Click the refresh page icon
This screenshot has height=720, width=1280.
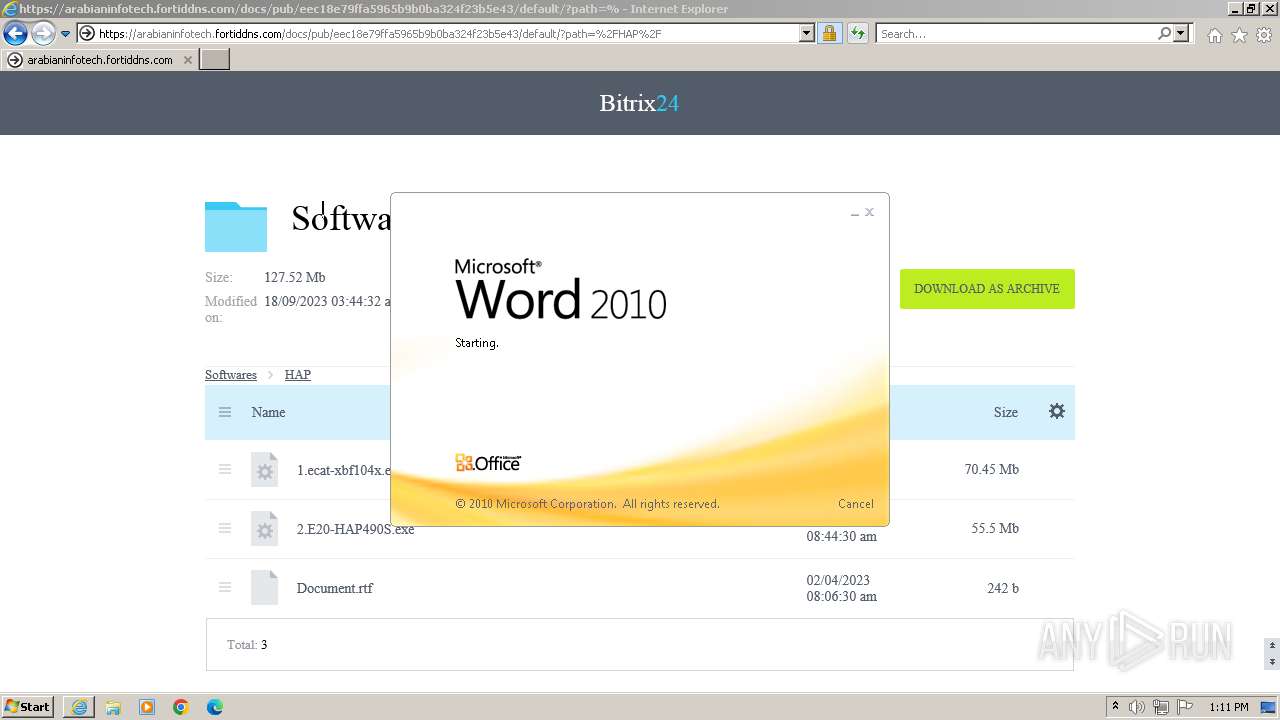point(857,34)
